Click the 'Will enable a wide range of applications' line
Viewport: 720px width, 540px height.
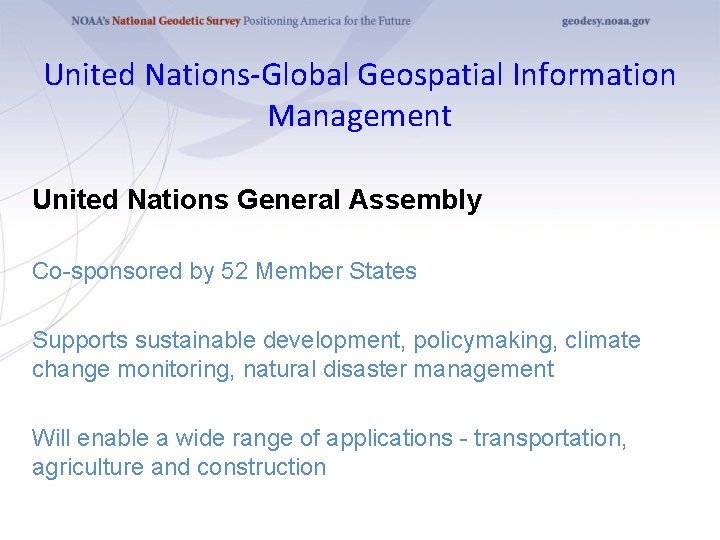pyautogui.click(x=329, y=439)
